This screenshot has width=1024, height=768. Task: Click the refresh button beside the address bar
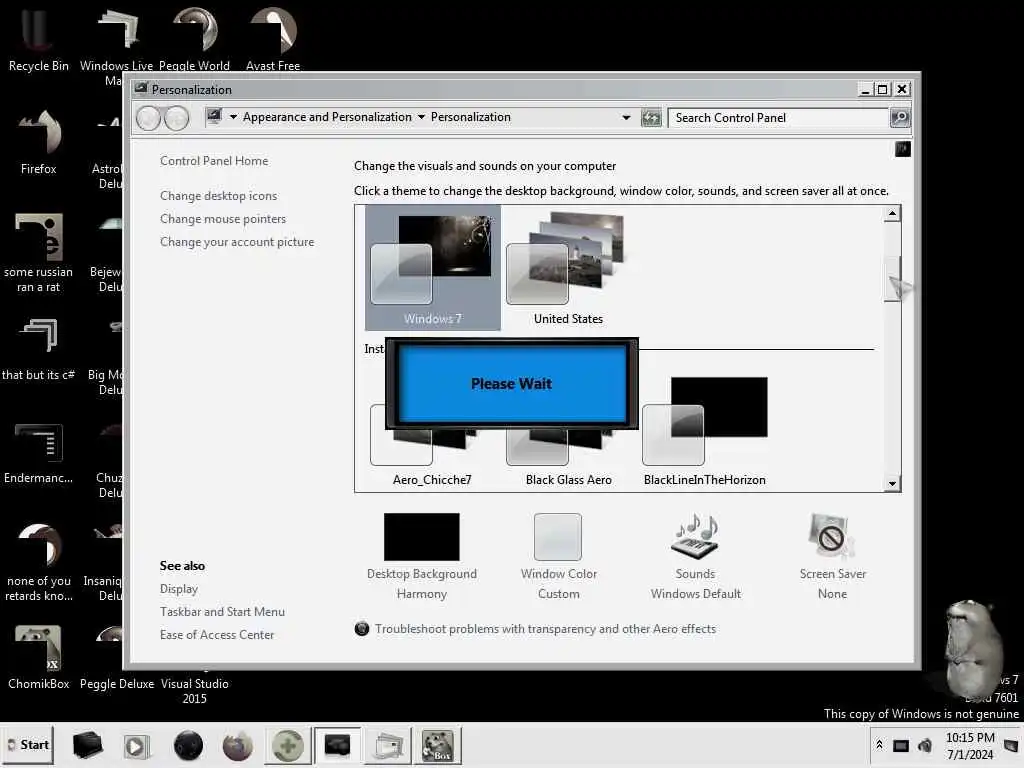click(650, 118)
